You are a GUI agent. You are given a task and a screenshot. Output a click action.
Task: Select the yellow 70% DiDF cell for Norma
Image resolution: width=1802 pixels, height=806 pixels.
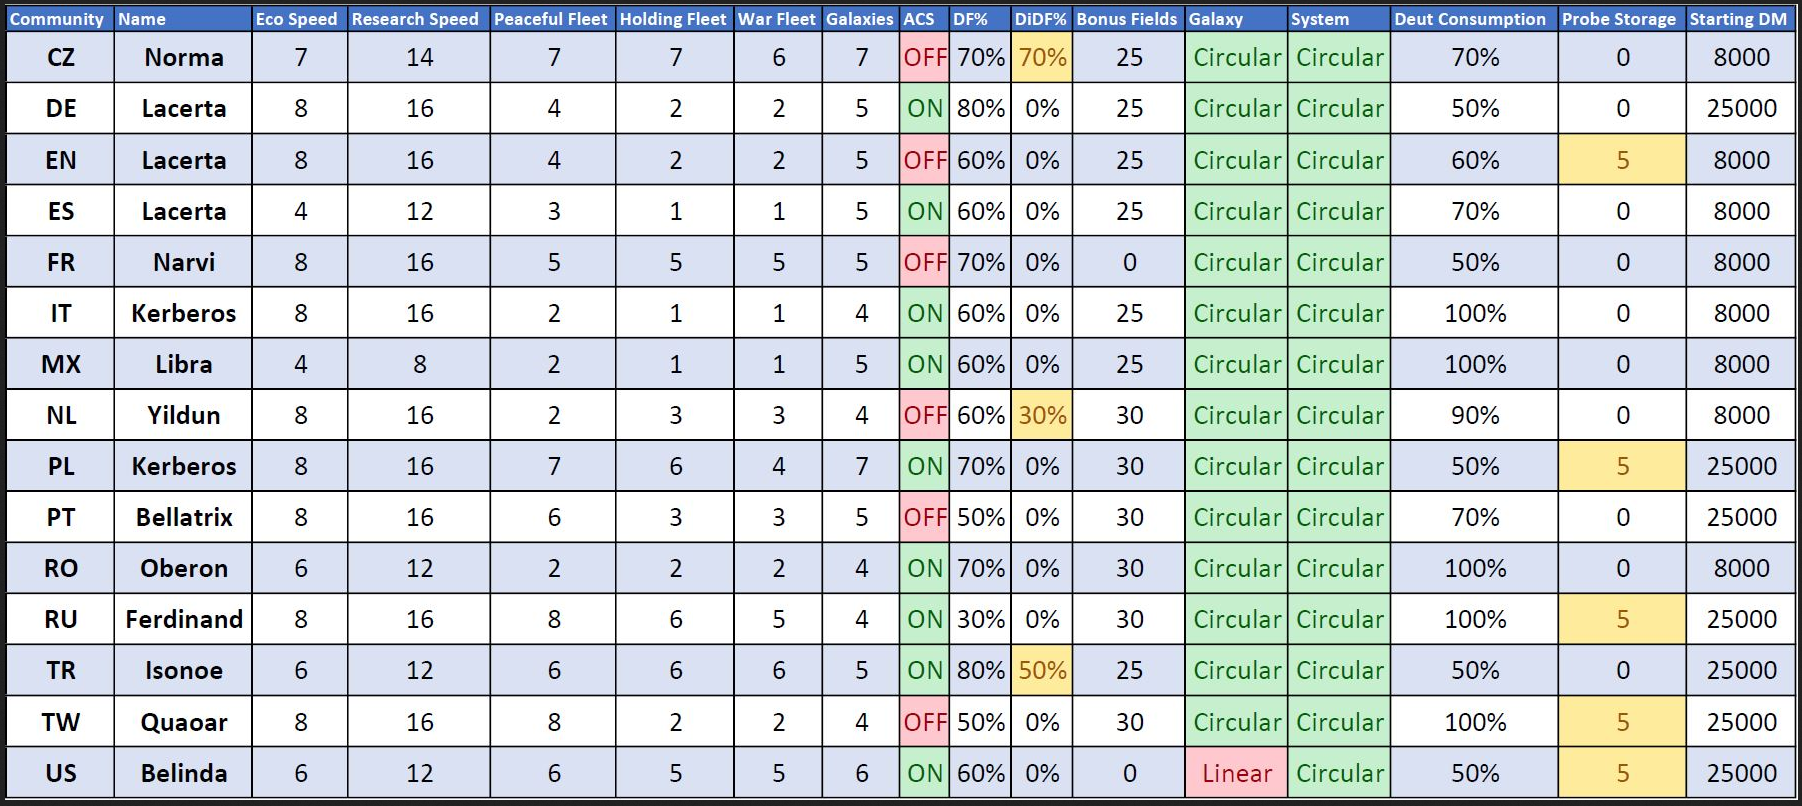[1042, 58]
